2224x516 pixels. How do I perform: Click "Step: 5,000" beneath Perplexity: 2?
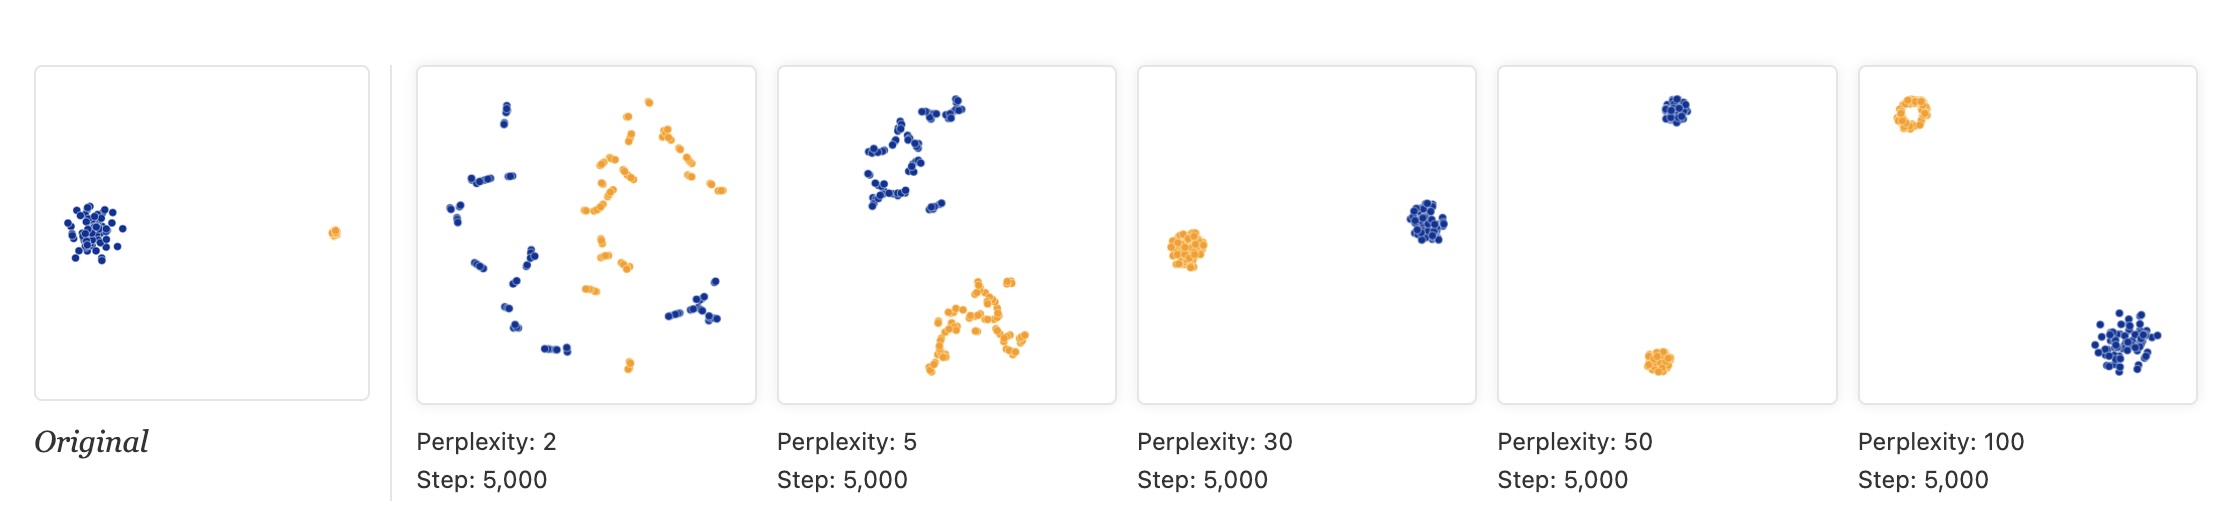pyautogui.click(x=482, y=480)
